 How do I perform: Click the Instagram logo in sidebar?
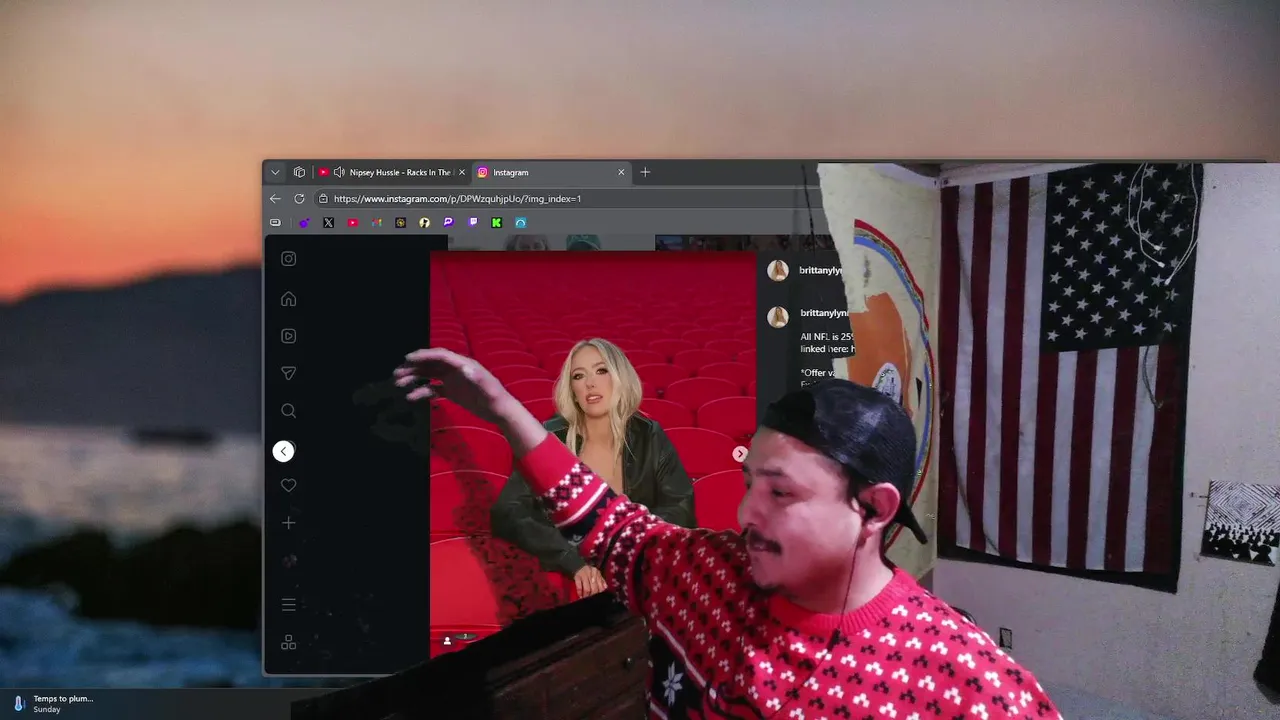(x=288, y=259)
